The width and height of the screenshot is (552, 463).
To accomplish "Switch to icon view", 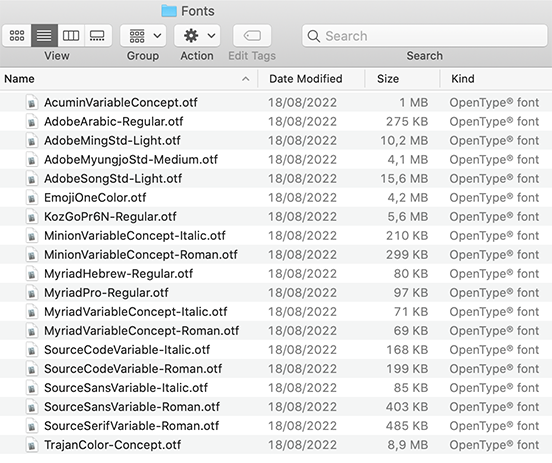I will tap(17, 36).
